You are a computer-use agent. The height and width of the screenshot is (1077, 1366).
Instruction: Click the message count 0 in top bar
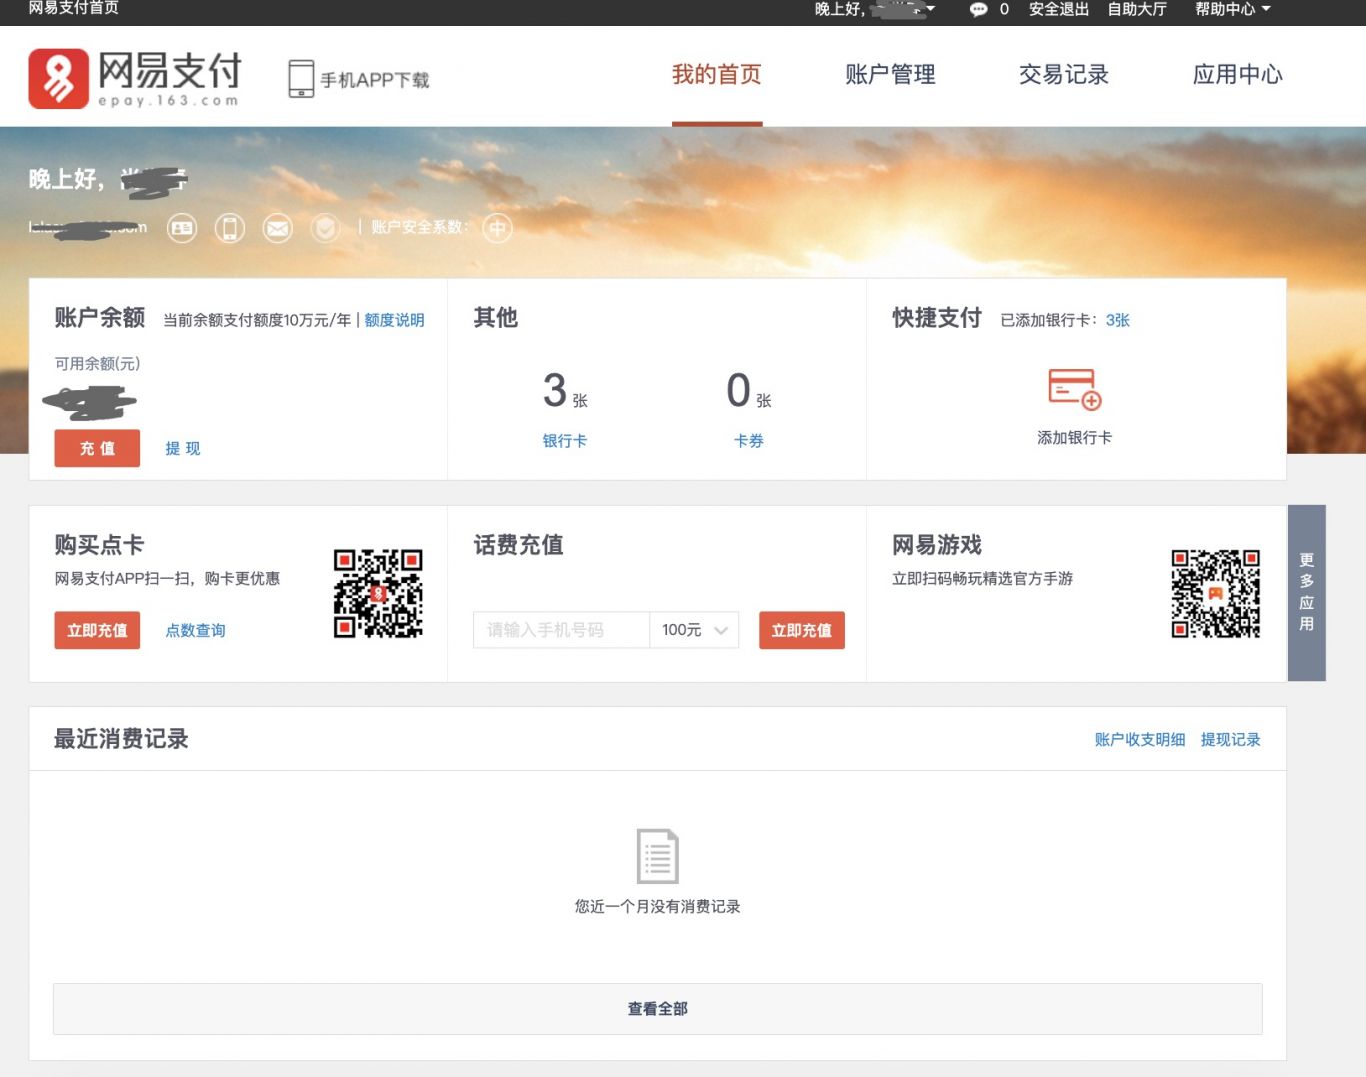1004,9
